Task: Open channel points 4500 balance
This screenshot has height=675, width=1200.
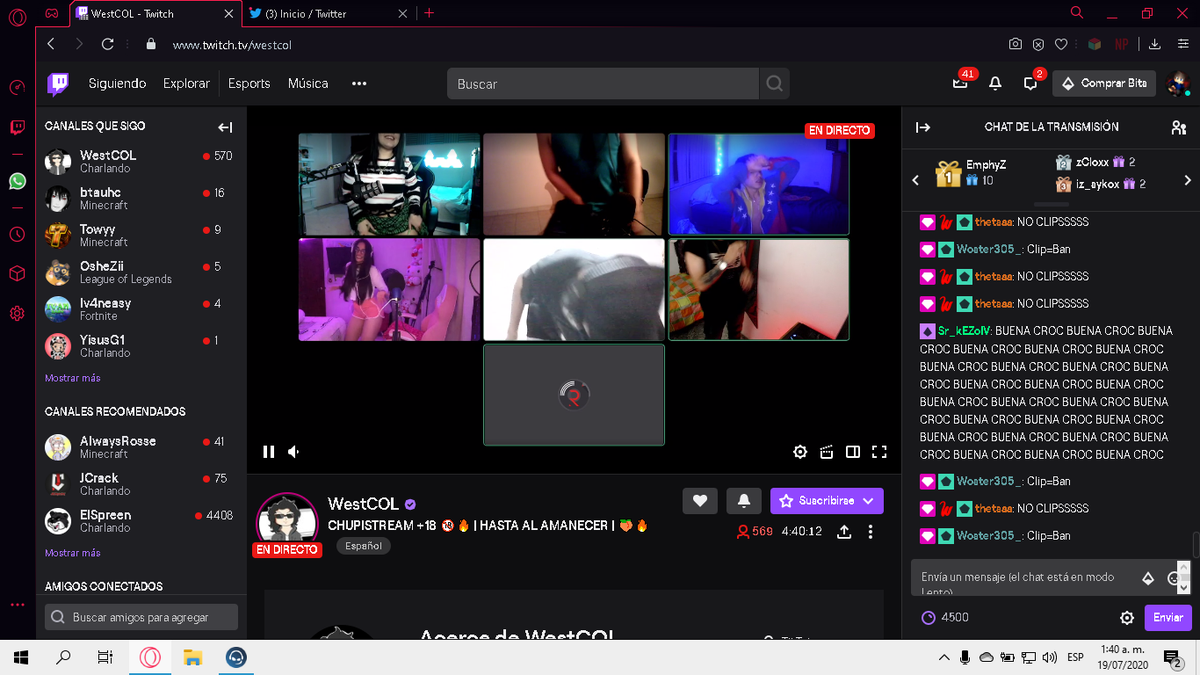Action: click(945, 618)
